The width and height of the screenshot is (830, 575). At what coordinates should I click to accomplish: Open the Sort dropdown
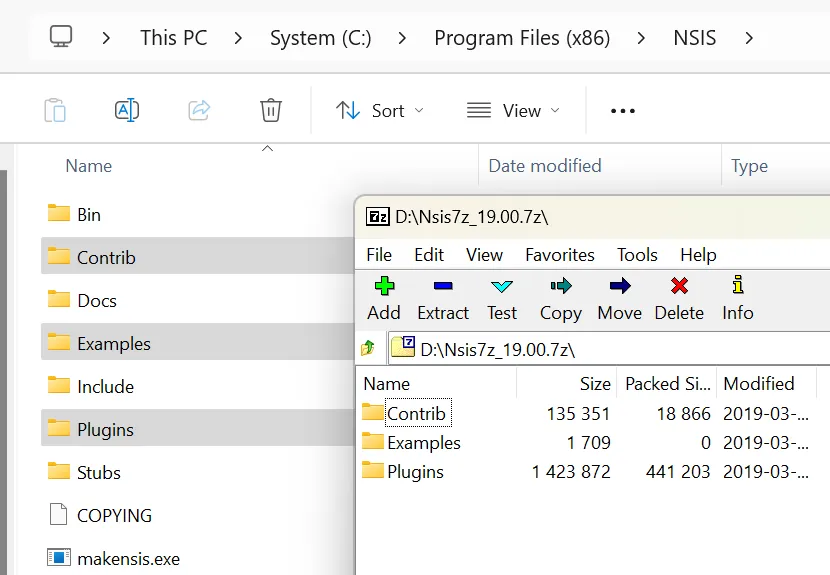[x=380, y=110]
